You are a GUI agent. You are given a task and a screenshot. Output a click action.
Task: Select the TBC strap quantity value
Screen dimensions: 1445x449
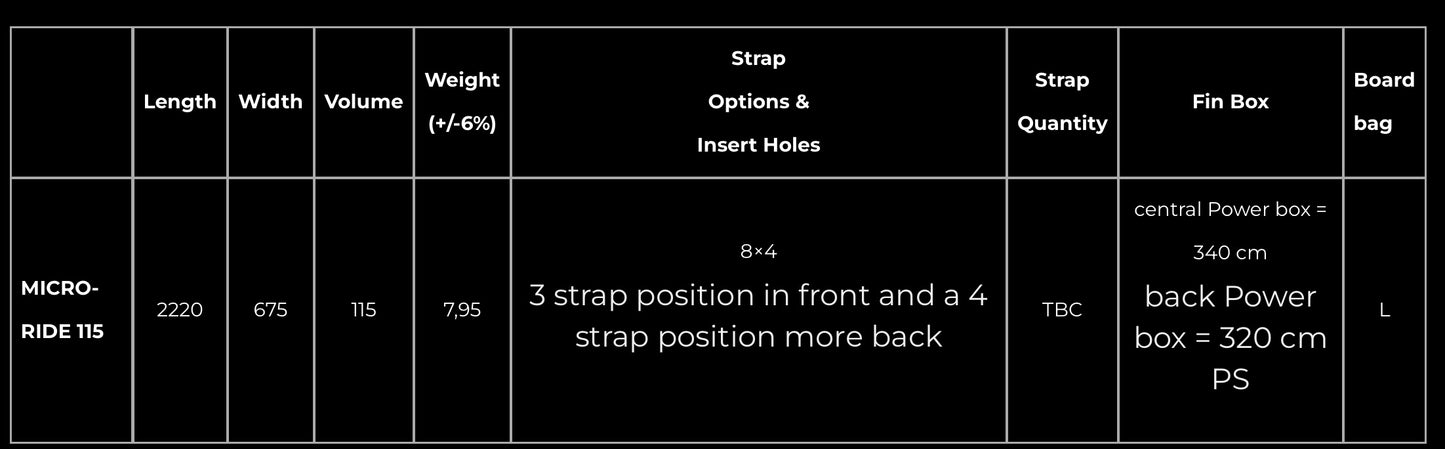click(1062, 310)
